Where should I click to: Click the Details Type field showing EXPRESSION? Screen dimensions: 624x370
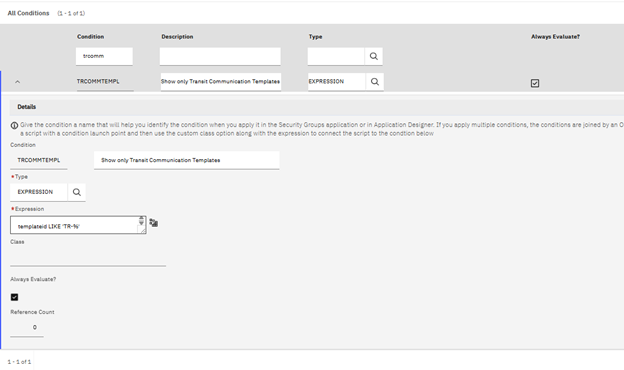39,192
